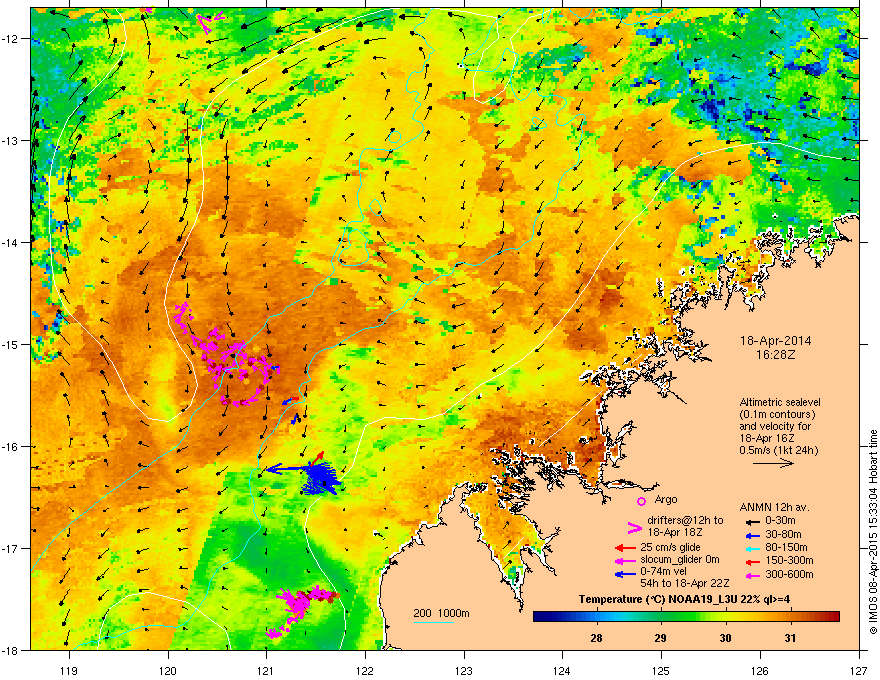Click the blue 0-74m vel arrow in legend
Screen dimensions: 880x680
click(x=625, y=574)
